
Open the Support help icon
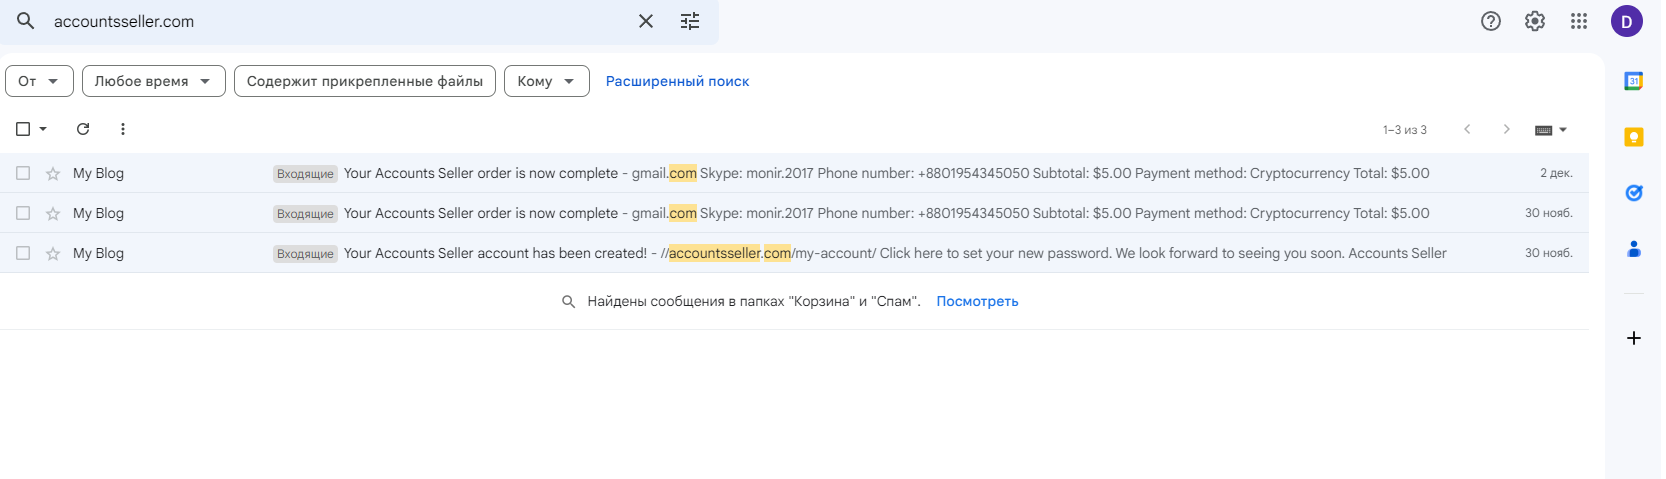pos(1491,21)
